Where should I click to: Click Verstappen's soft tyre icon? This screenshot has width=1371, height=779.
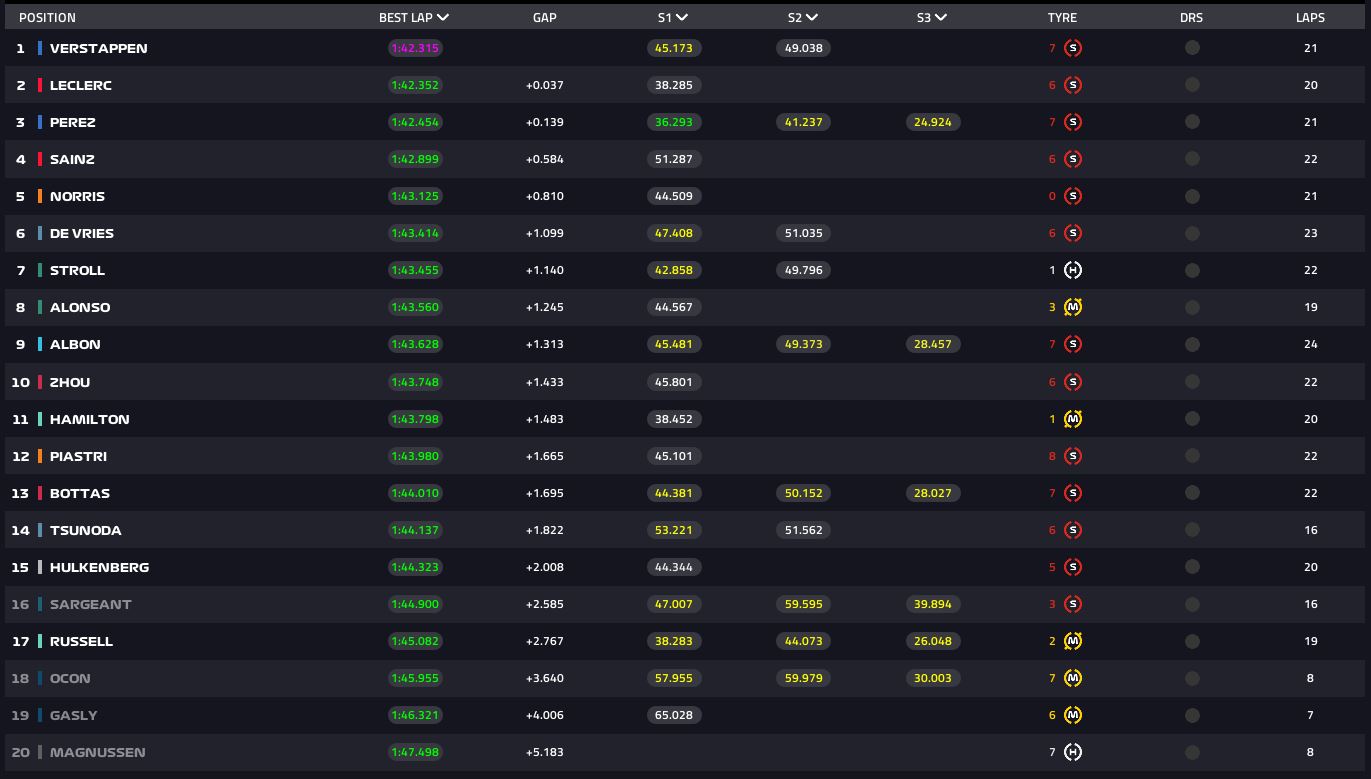point(1073,48)
